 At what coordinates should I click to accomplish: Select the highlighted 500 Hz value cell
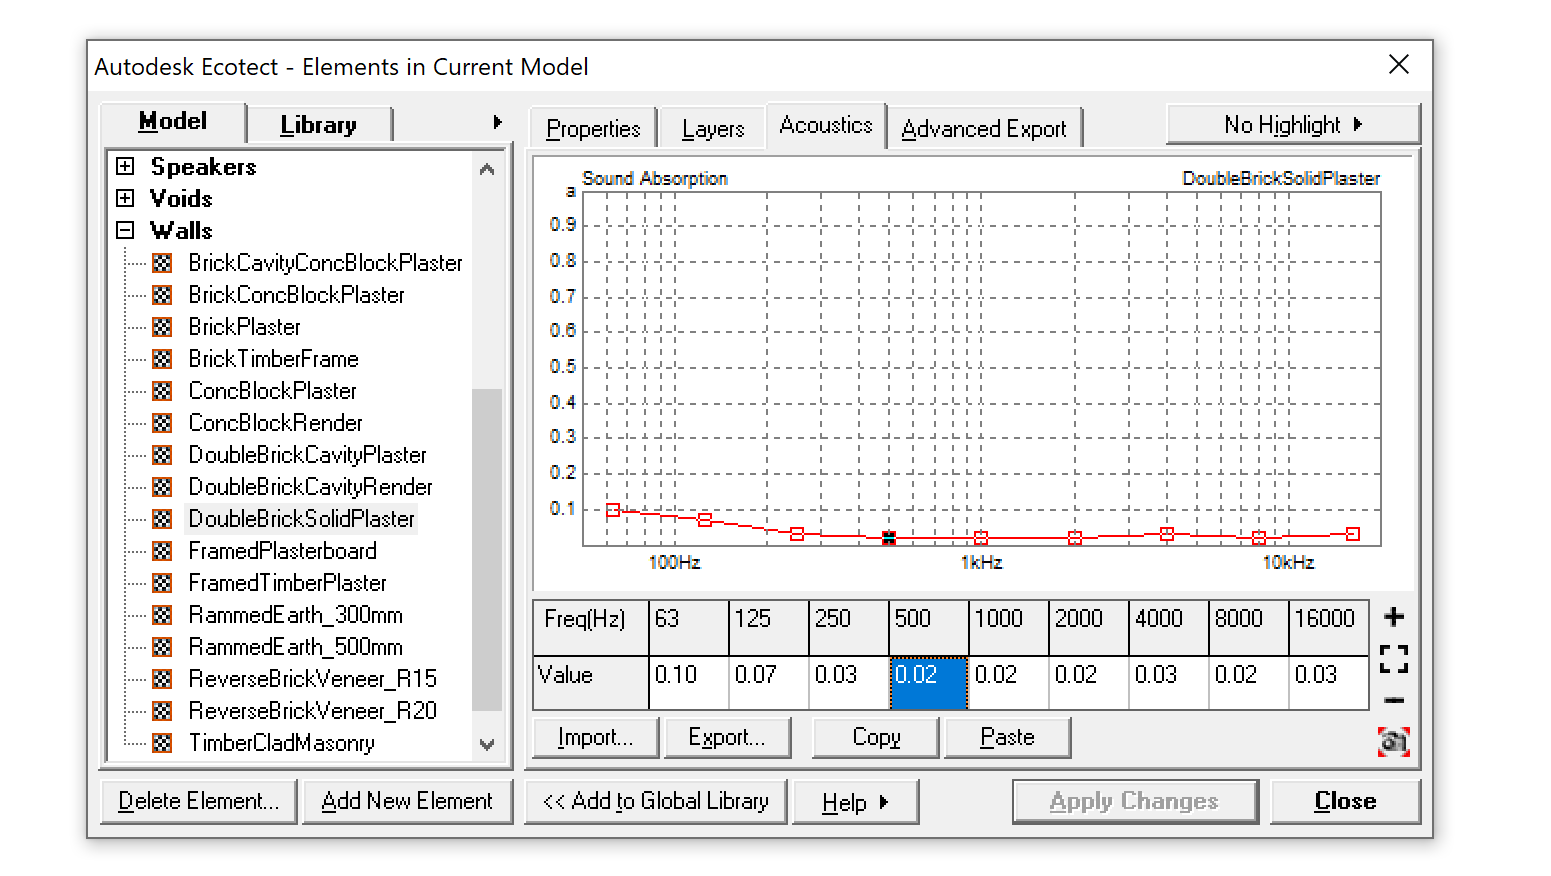(929, 682)
